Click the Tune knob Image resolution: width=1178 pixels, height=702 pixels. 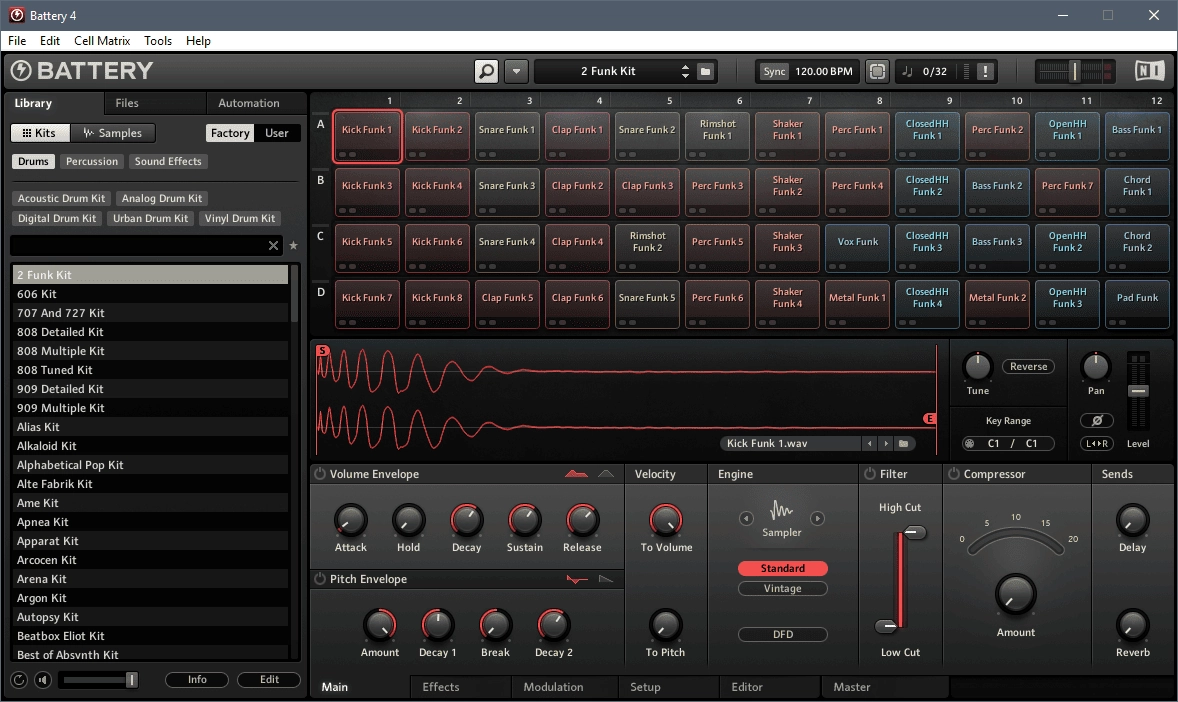[977, 366]
